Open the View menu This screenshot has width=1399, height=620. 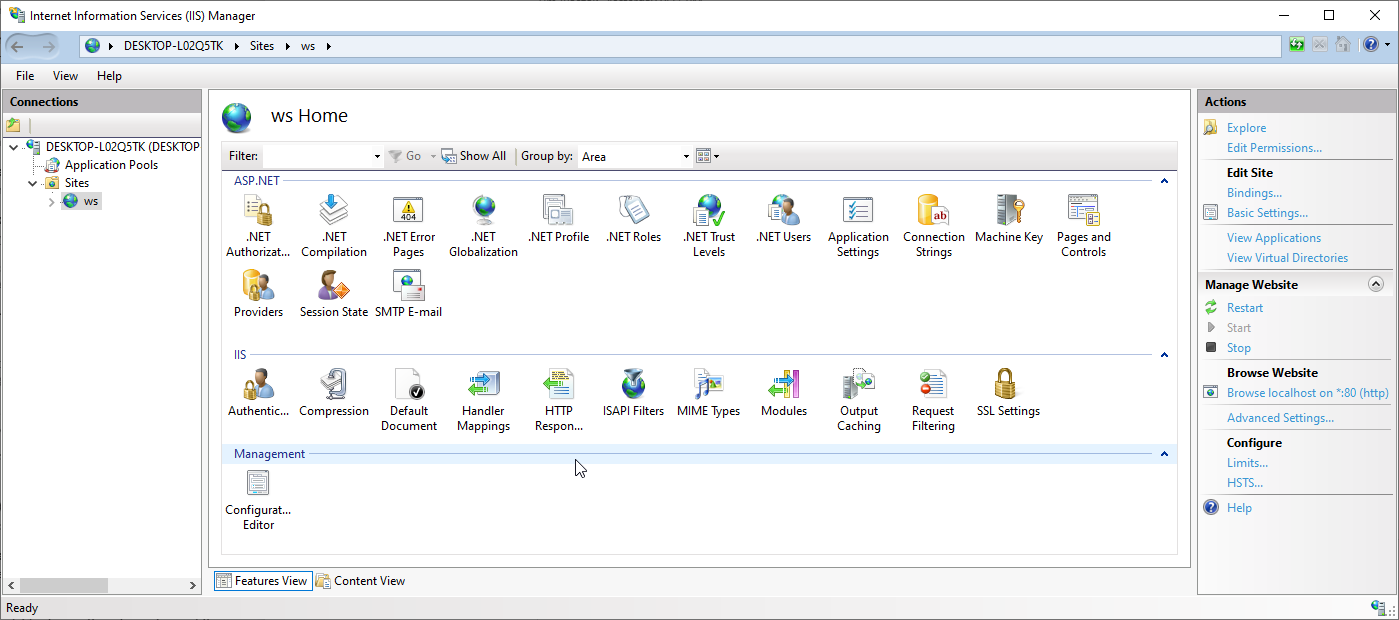point(65,76)
